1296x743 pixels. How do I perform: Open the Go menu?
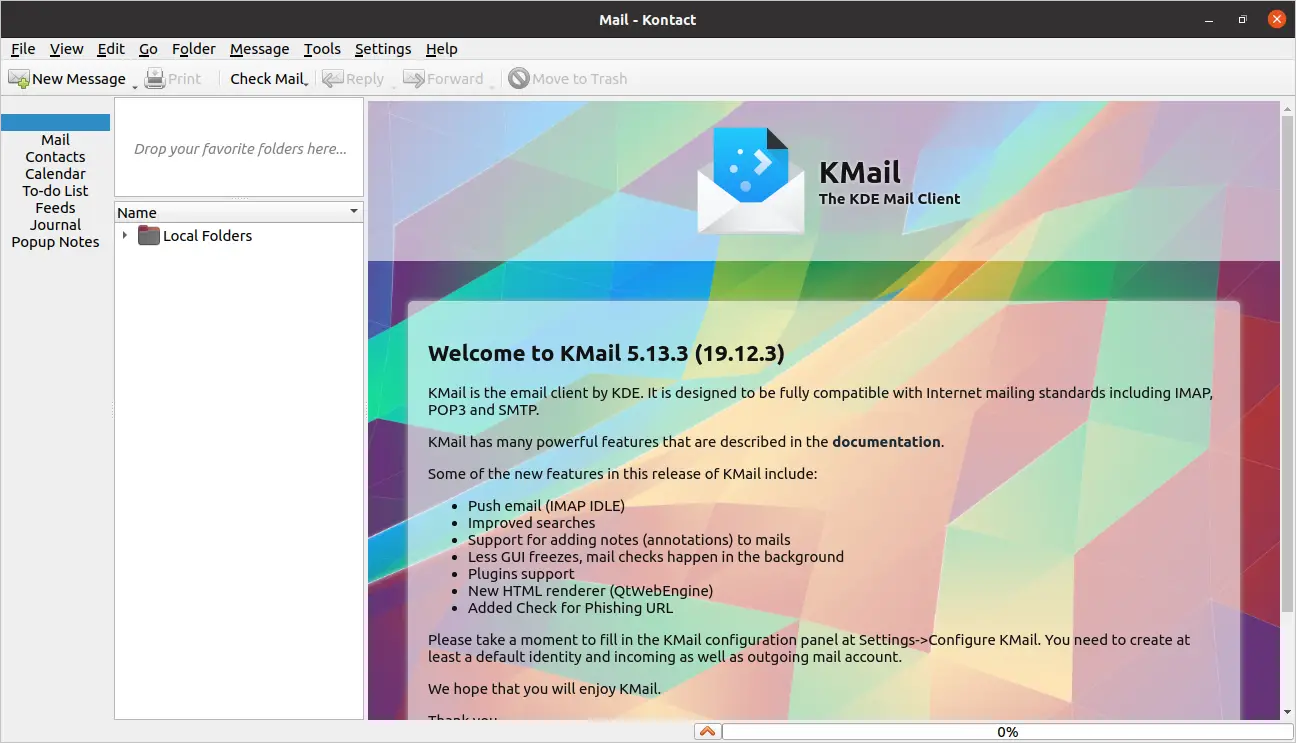pyautogui.click(x=148, y=48)
